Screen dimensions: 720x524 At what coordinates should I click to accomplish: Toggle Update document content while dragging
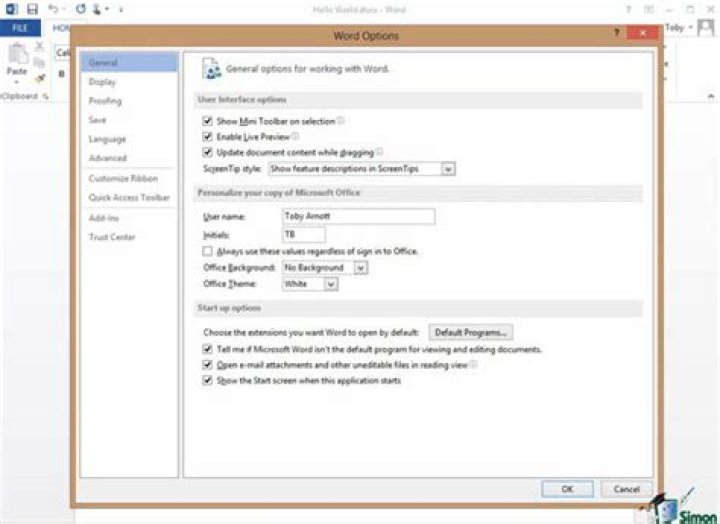[x=207, y=152]
